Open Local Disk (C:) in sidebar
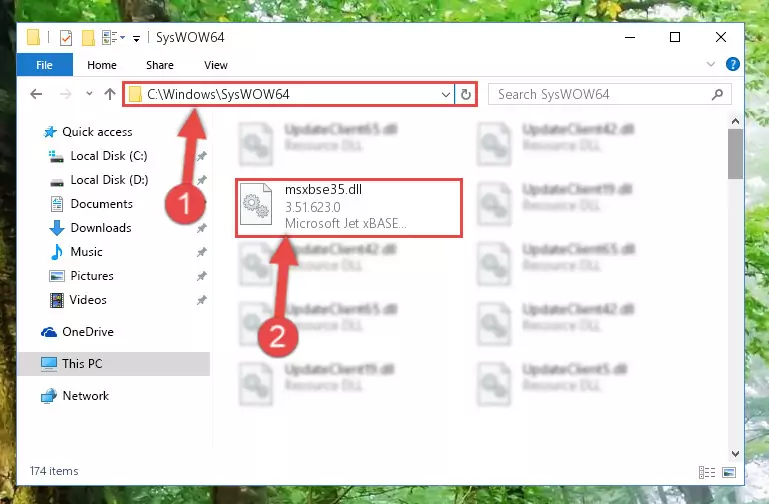769x504 pixels. (x=109, y=155)
